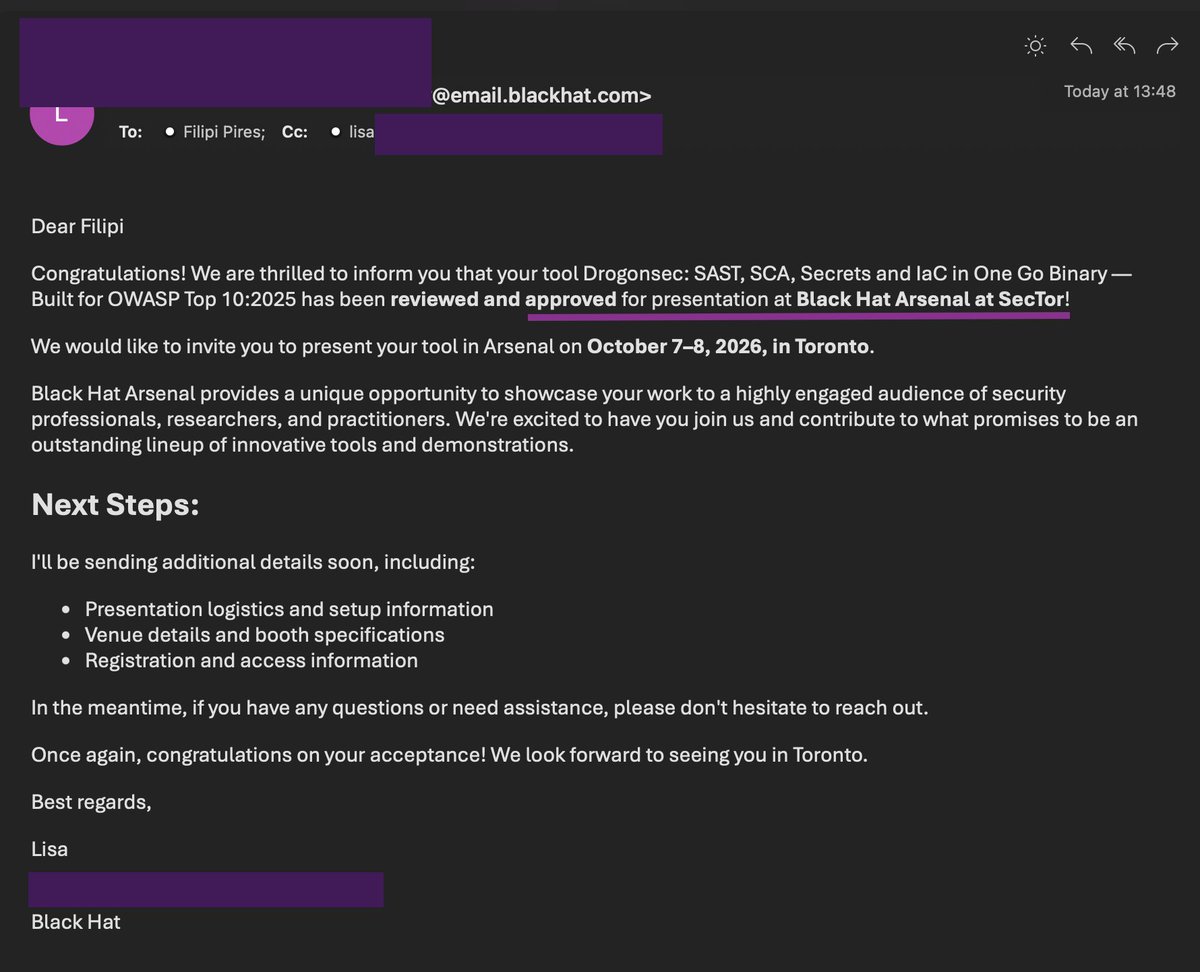This screenshot has width=1200, height=972.
Task: Click the To: field label
Action: tap(131, 132)
